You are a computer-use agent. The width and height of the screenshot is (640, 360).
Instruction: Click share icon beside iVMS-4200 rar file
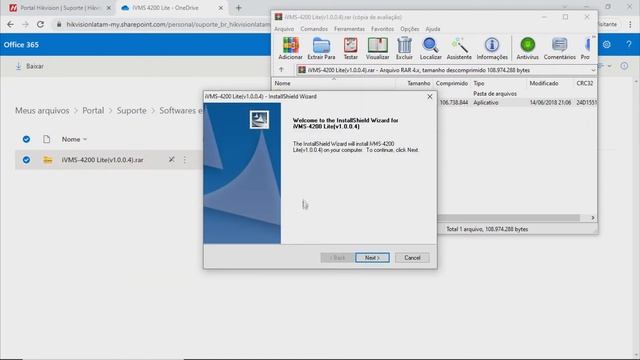[x=171, y=160]
